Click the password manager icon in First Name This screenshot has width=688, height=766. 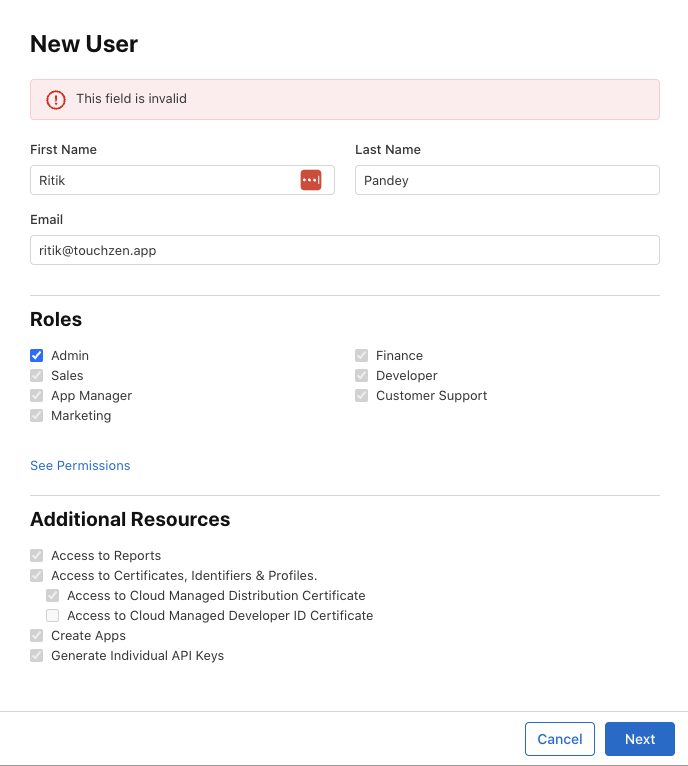coord(311,180)
